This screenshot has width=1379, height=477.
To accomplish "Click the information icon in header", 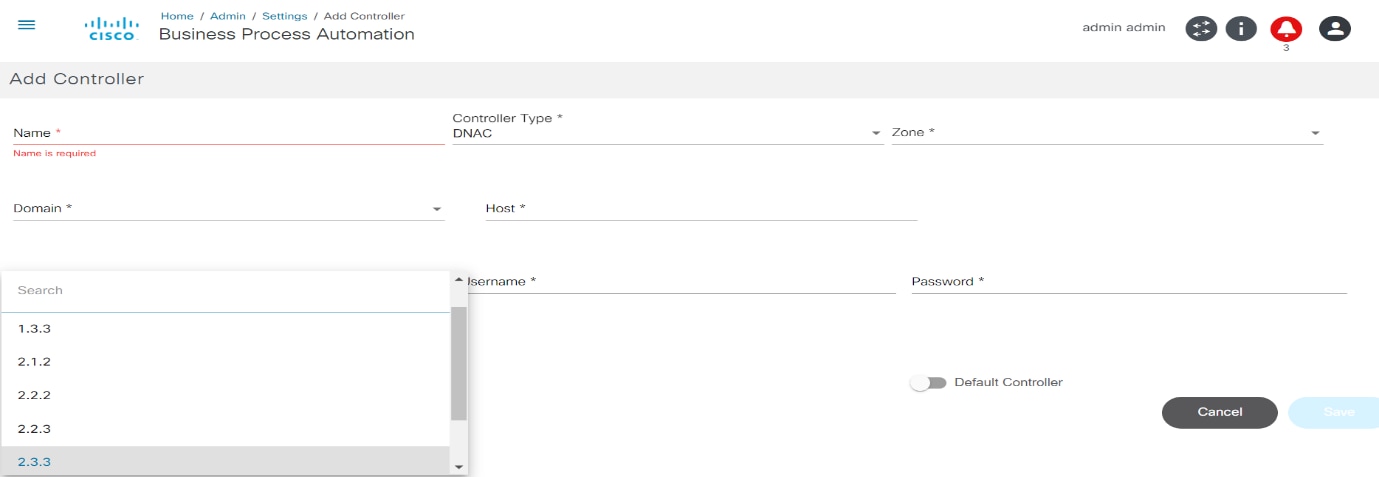I will click(x=1241, y=28).
